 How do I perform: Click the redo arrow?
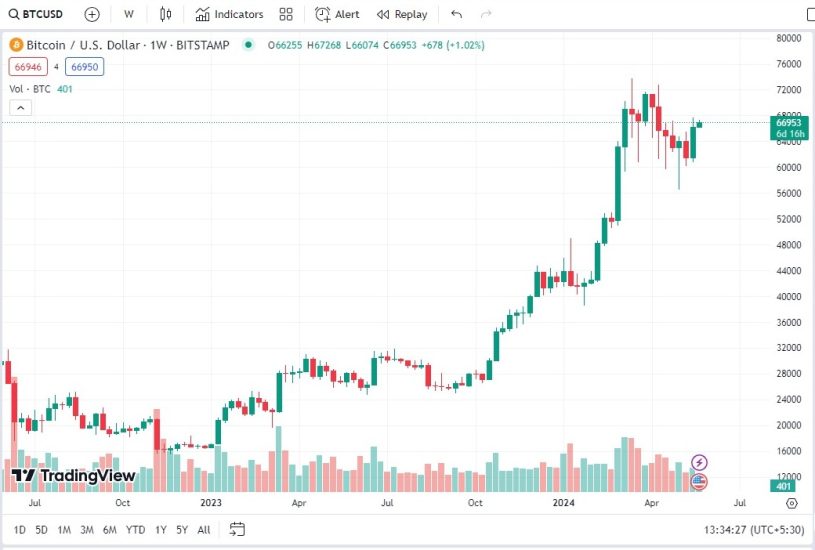pos(486,14)
